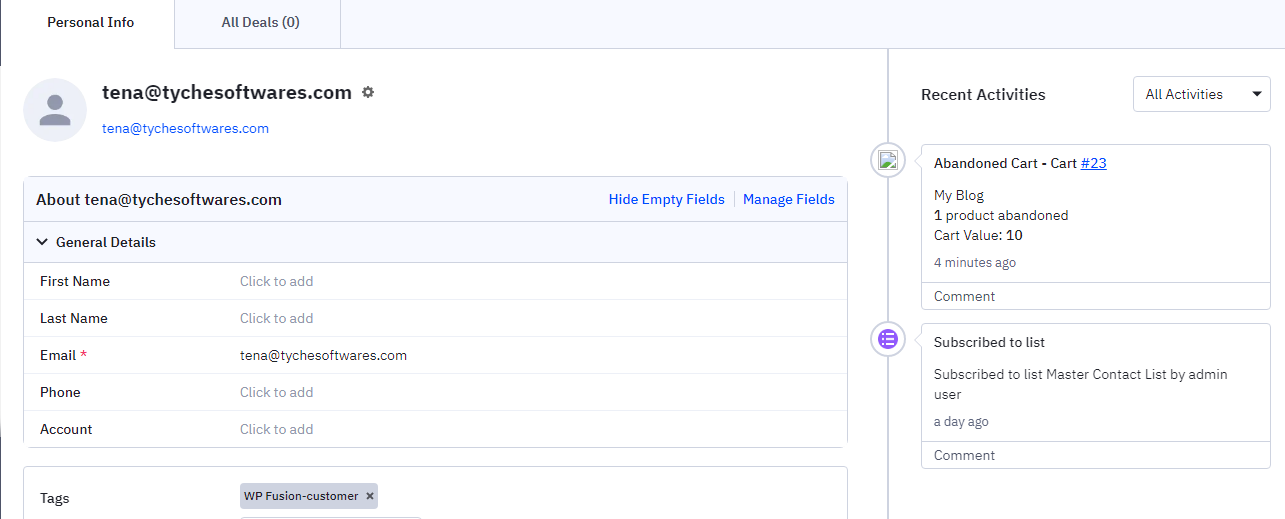
Task: Click the 'My Blog' text
Action: pos(959,196)
